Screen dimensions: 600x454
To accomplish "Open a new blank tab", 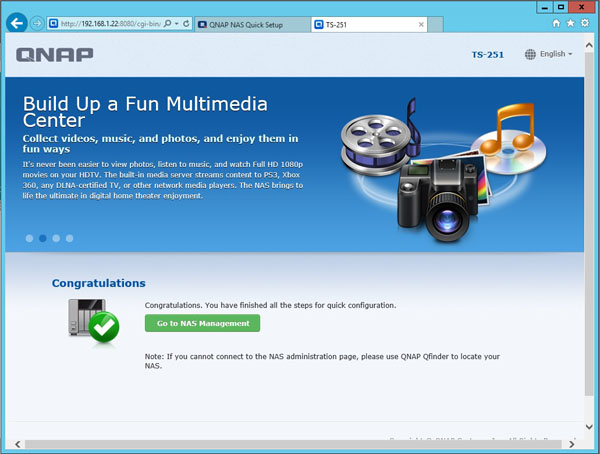I will (435, 24).
